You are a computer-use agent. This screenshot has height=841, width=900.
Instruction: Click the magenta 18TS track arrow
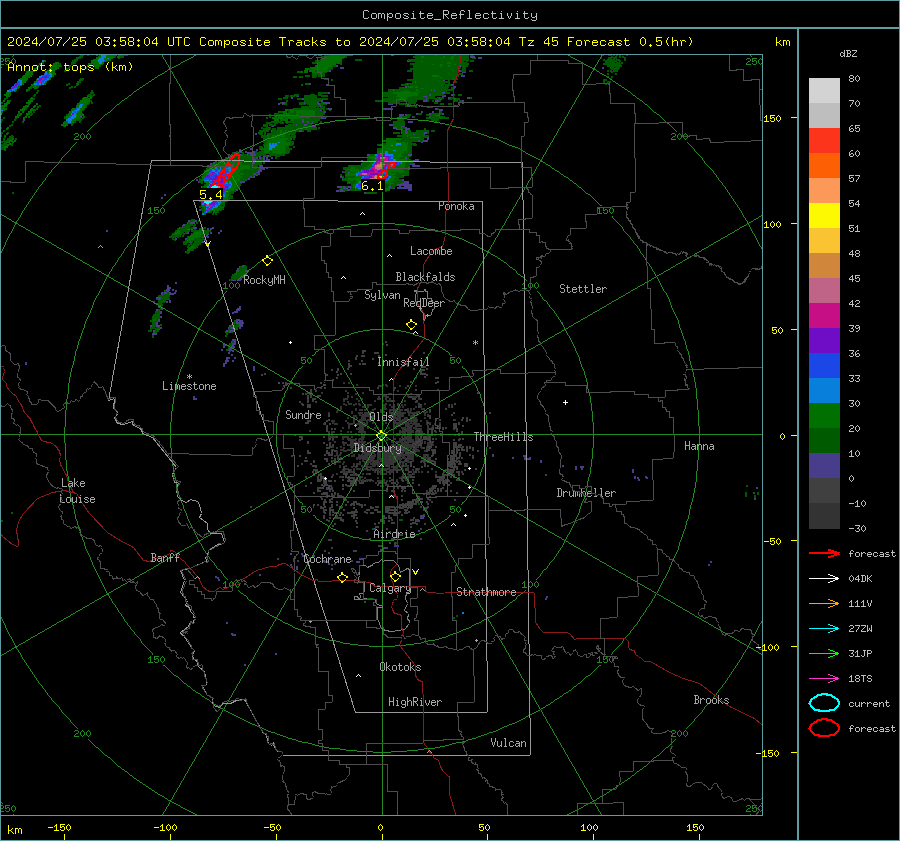[824, 679]
